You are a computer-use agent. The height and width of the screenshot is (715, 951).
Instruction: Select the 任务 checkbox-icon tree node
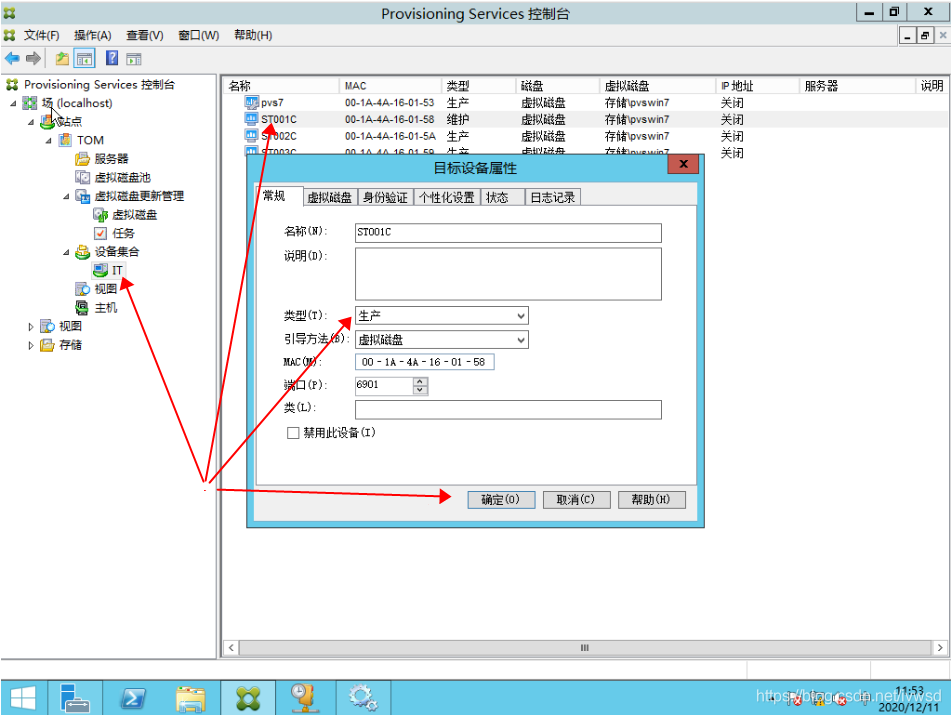coord(122,233)
